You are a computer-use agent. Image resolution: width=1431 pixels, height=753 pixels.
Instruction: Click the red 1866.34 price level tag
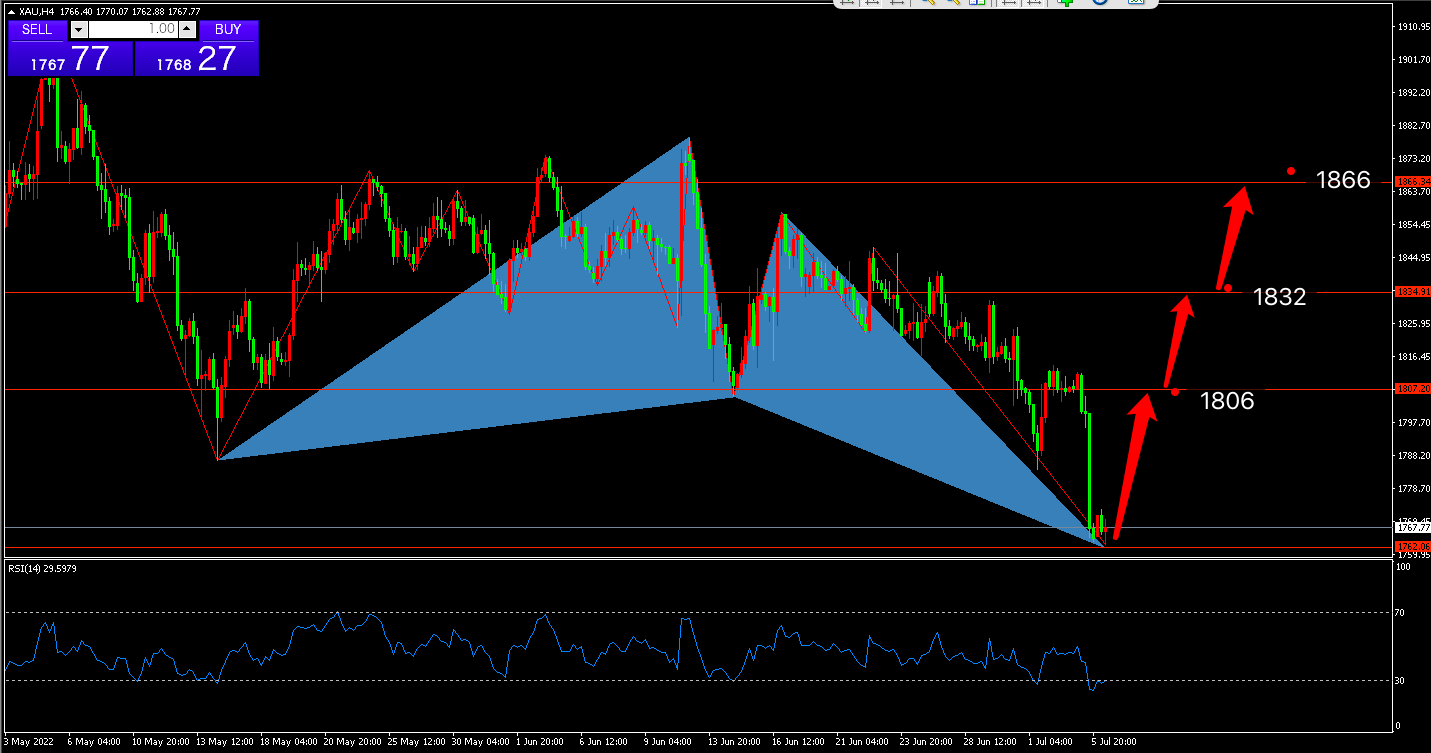(x=1411, y=181)
